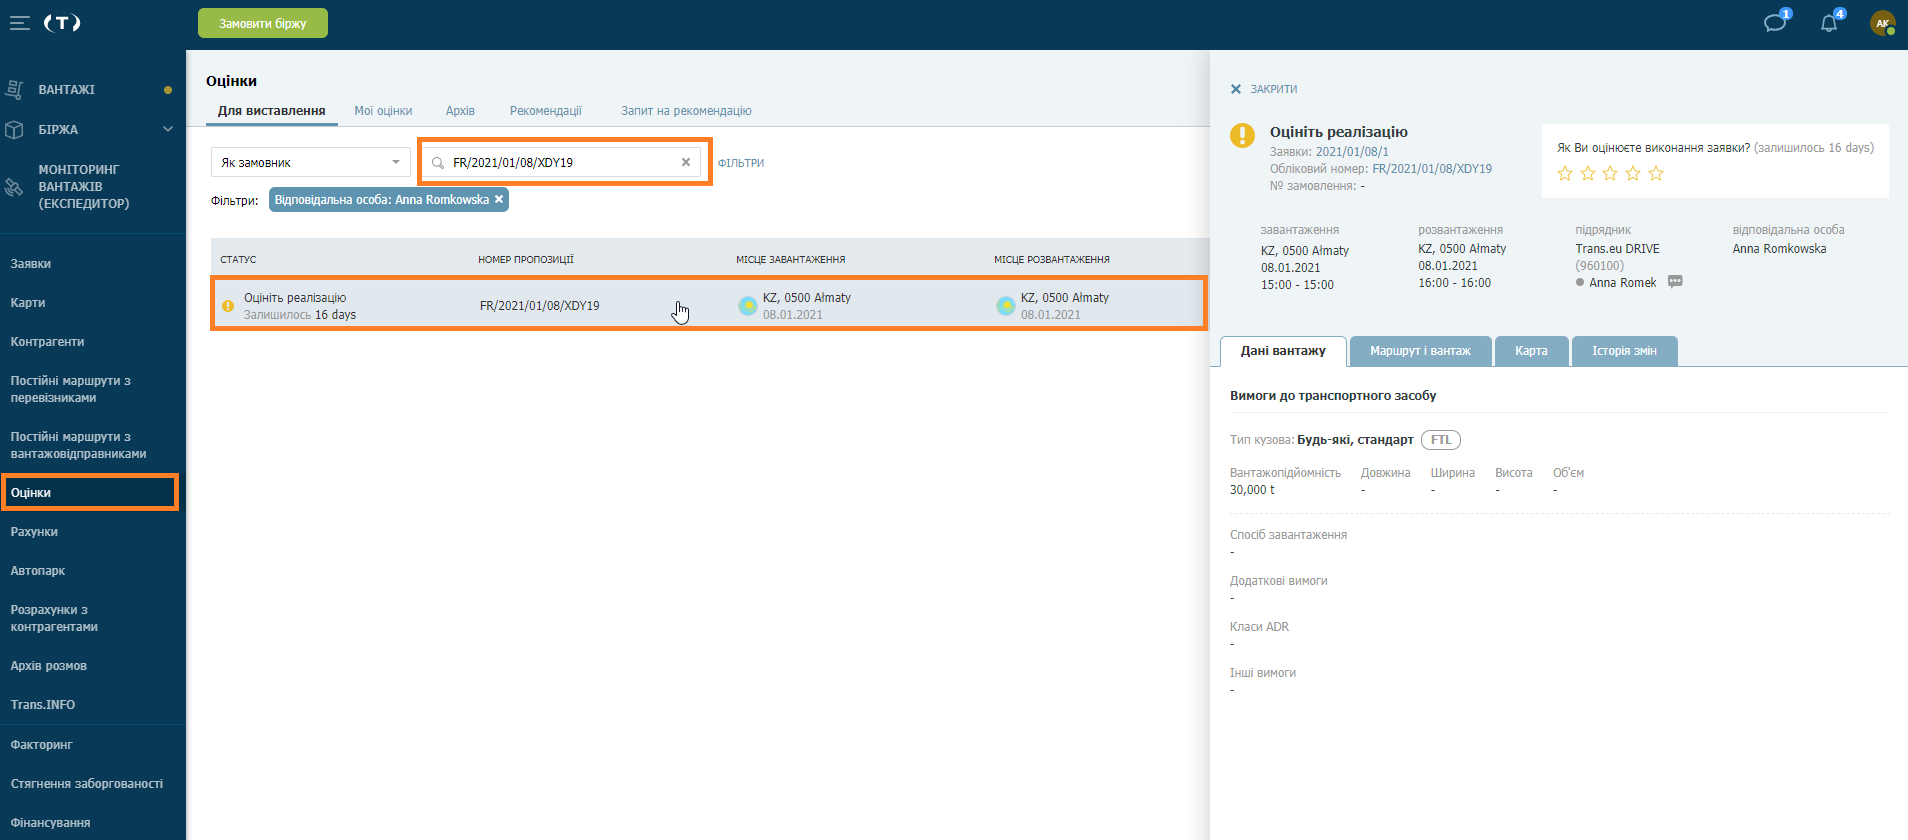Switch to Мої оцінки tab
1908x840 pixels.
coord(383,111)
